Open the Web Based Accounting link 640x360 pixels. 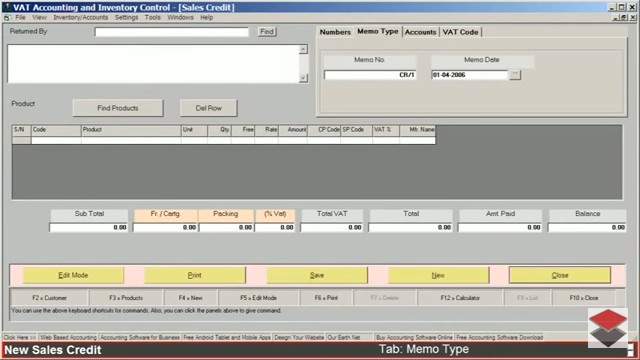68,338
